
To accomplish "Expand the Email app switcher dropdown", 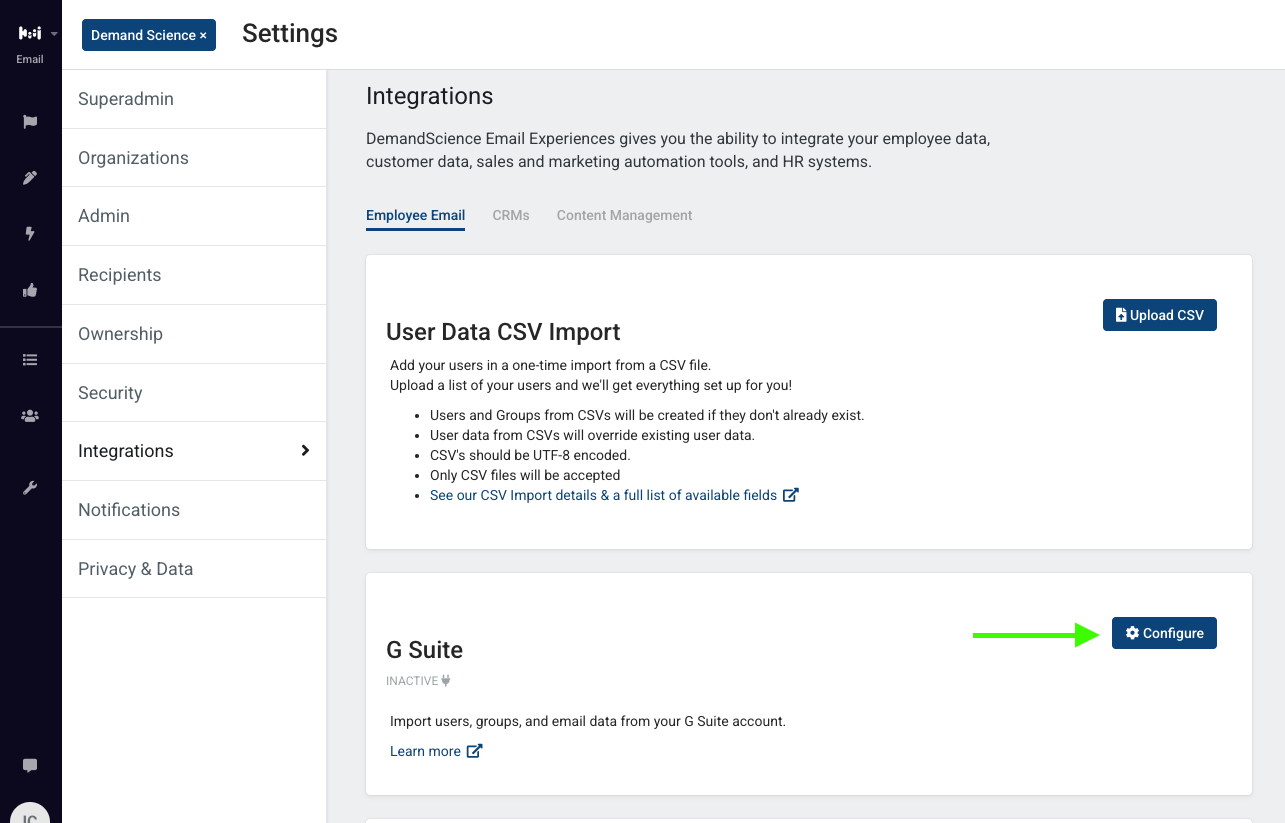I will click(x=30, y=43).
